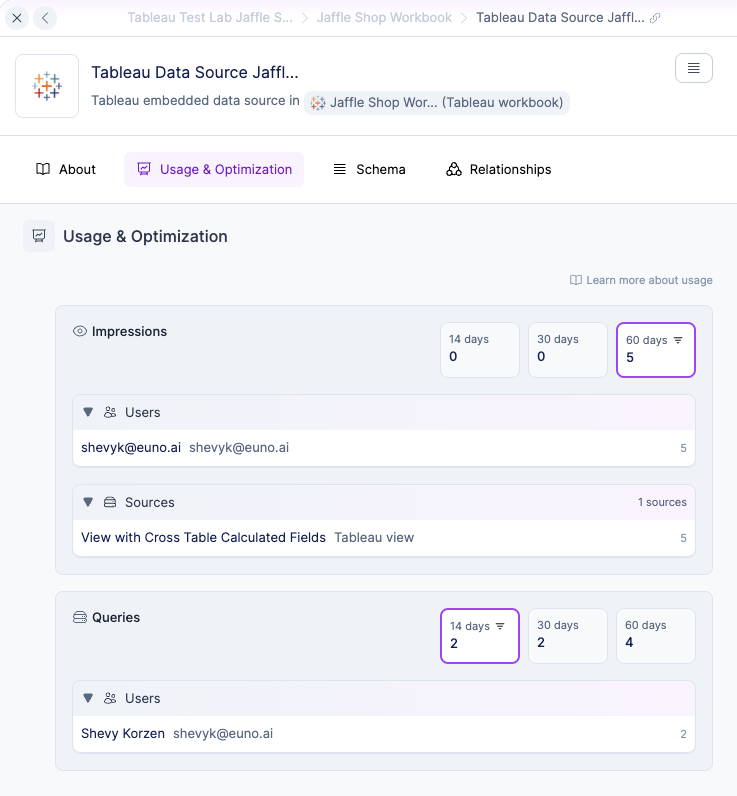Screen dimensions: 737x796
Task: Close the panel with the X button
Action: click(17, 18)
